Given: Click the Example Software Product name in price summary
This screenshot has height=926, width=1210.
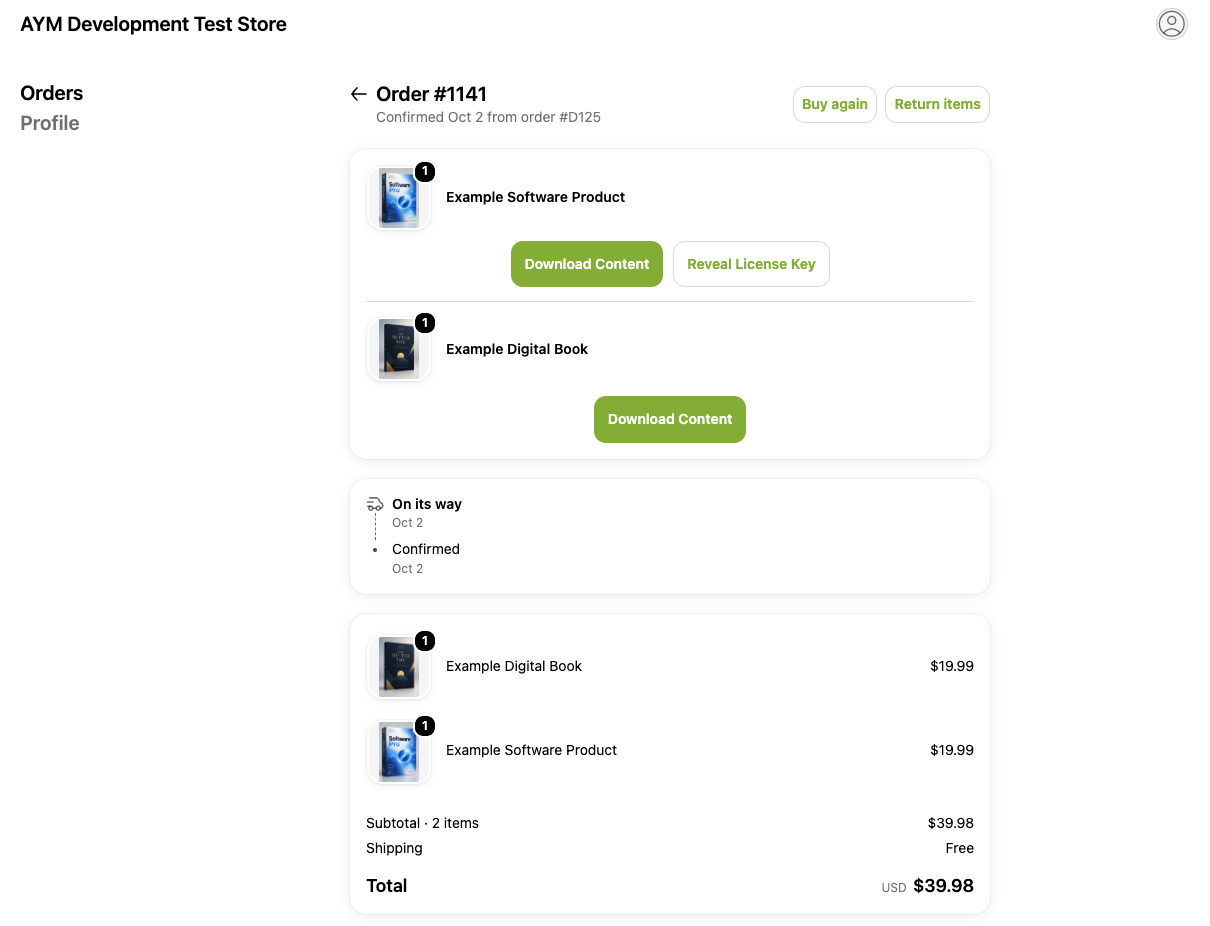Looking at the screenshot, I should [531, 750].
